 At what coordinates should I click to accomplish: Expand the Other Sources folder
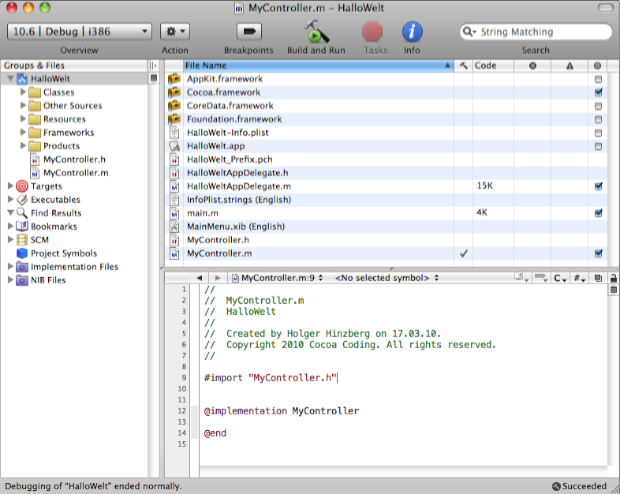(x=23, y=105)
